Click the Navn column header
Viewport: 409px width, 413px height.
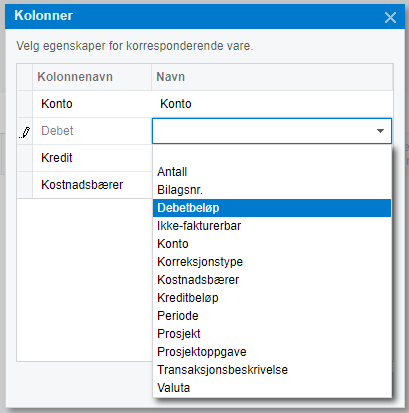coord(272,77)
